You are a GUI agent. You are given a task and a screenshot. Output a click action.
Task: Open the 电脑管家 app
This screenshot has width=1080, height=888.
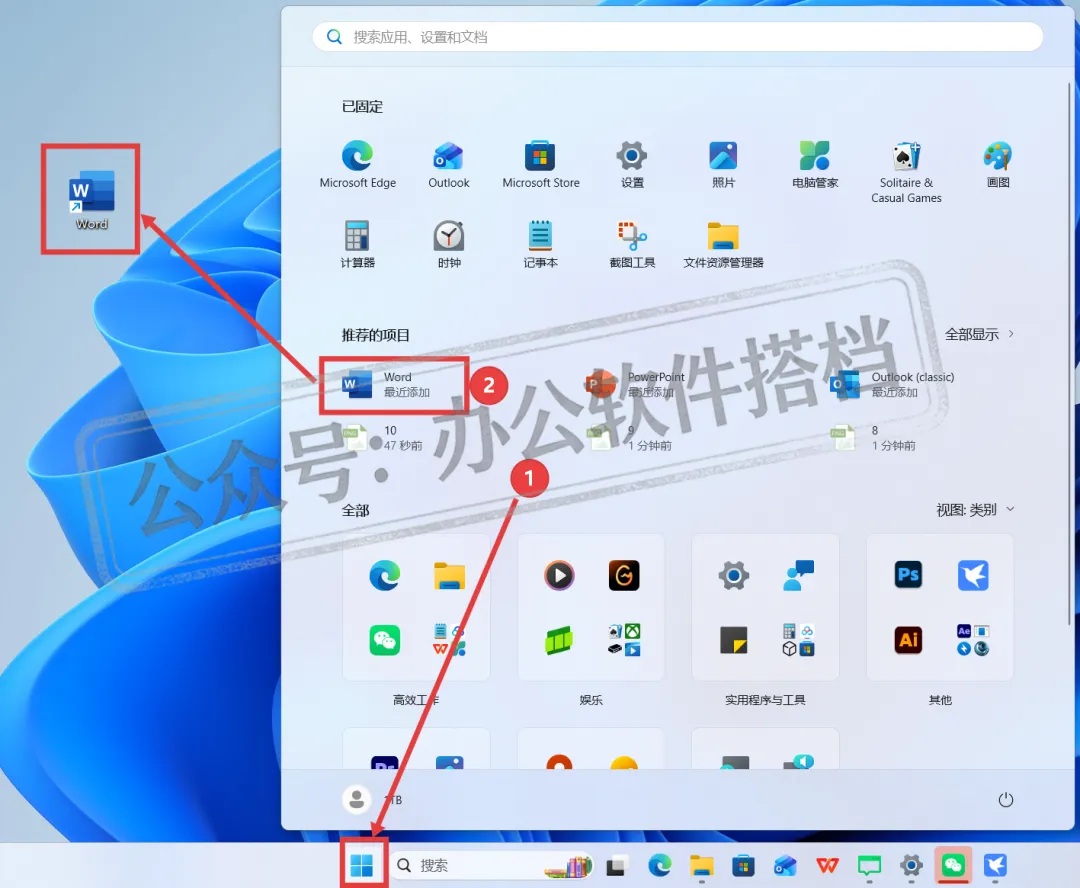point(815,164)
